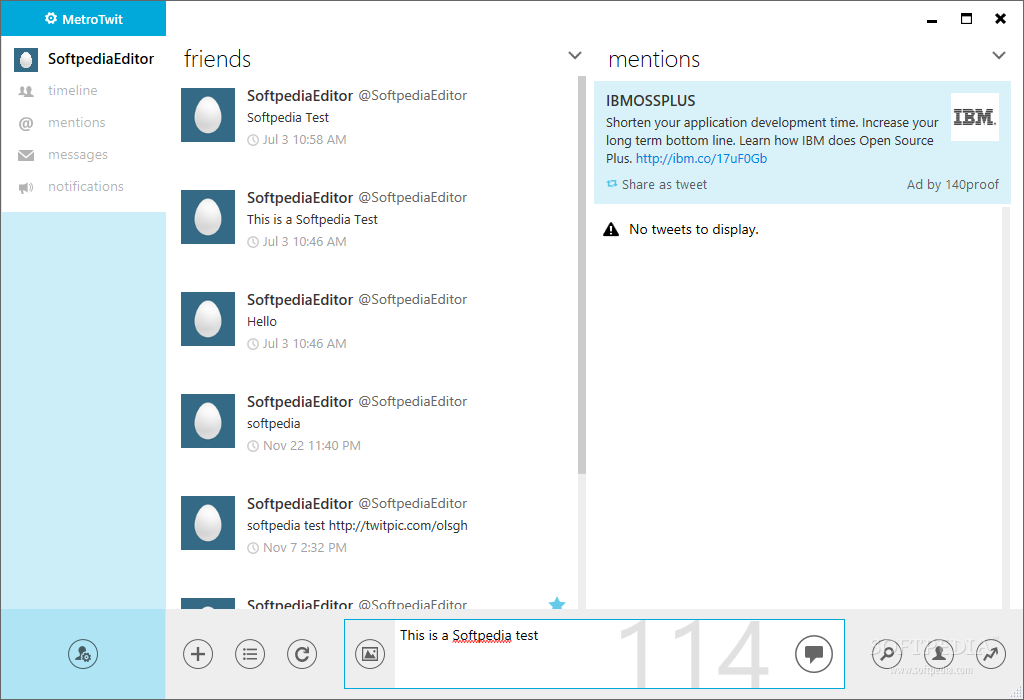Click avatar of 'softpedia' Nov 22 tweet
This screenshot has height=700, width=1024.
click(x=208, y=421)
